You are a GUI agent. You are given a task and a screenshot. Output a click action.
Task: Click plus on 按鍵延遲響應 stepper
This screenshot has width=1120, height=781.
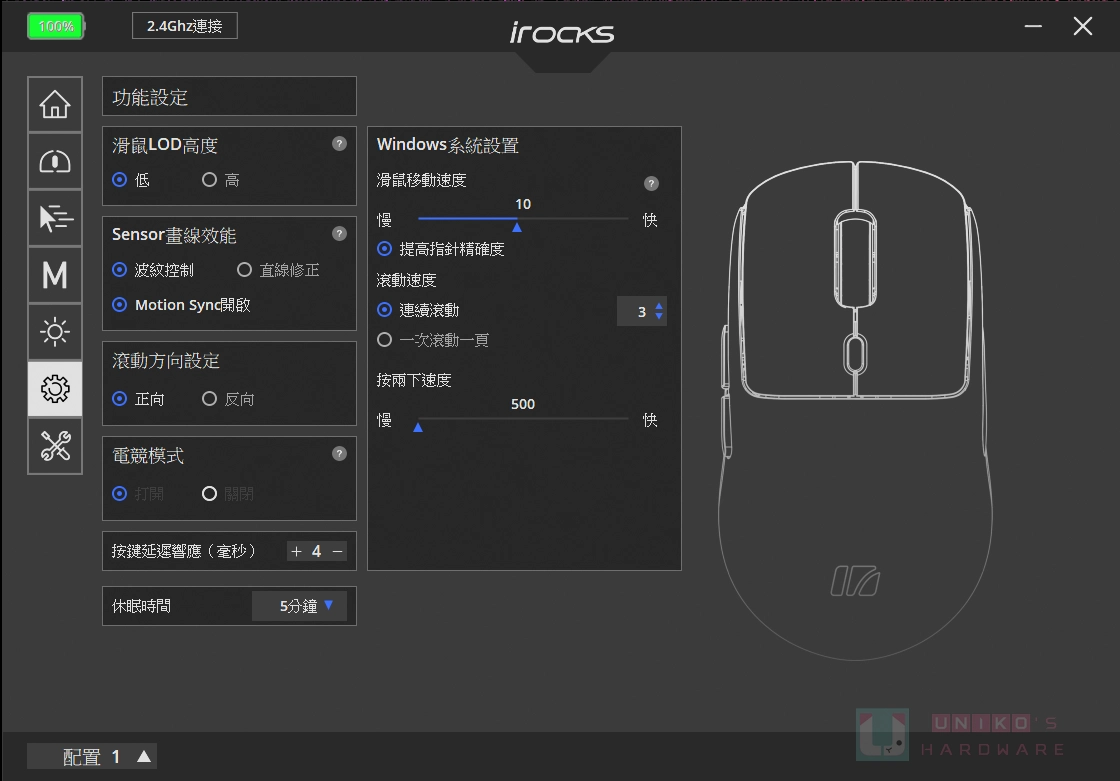pyautogui.click(x=296, y=552)
